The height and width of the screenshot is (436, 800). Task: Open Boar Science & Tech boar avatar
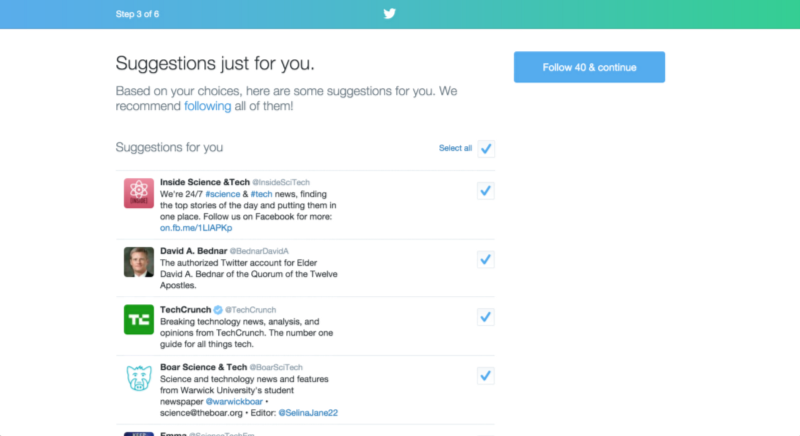139,378
